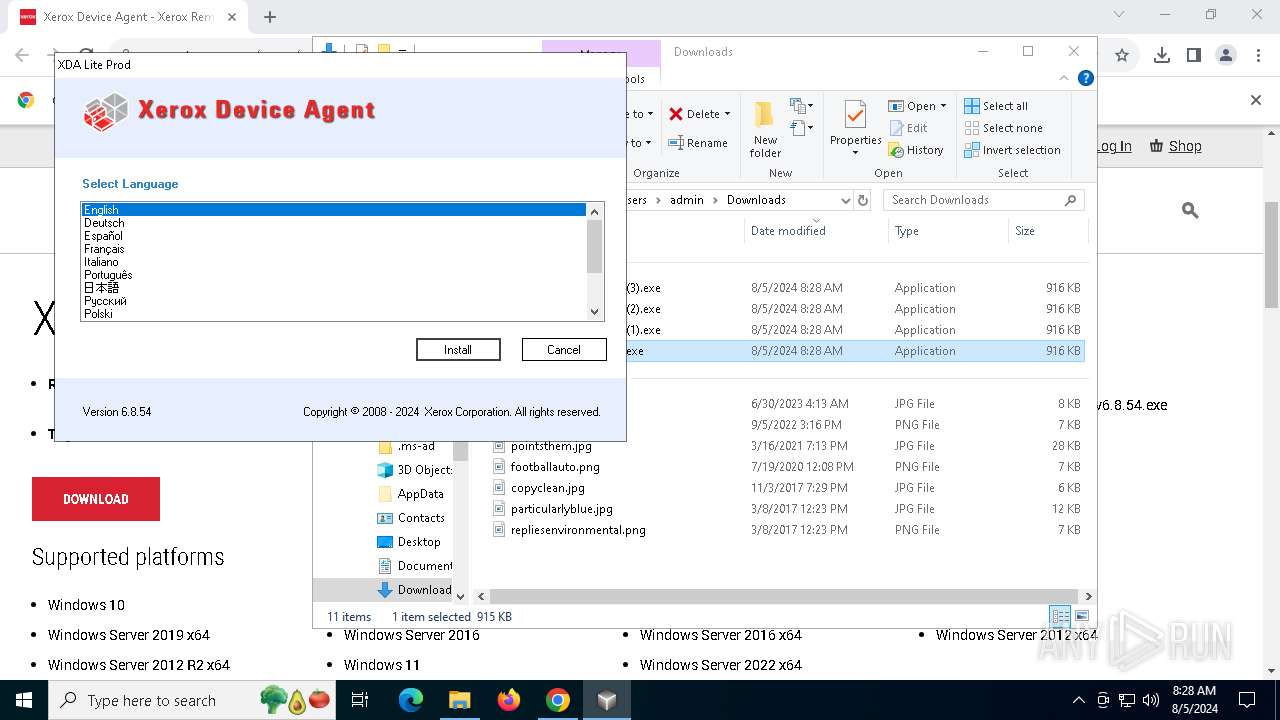Click Select none in Explorer ribbon
This screenshot has width=1280, height=720.
tap(1003, 128)
